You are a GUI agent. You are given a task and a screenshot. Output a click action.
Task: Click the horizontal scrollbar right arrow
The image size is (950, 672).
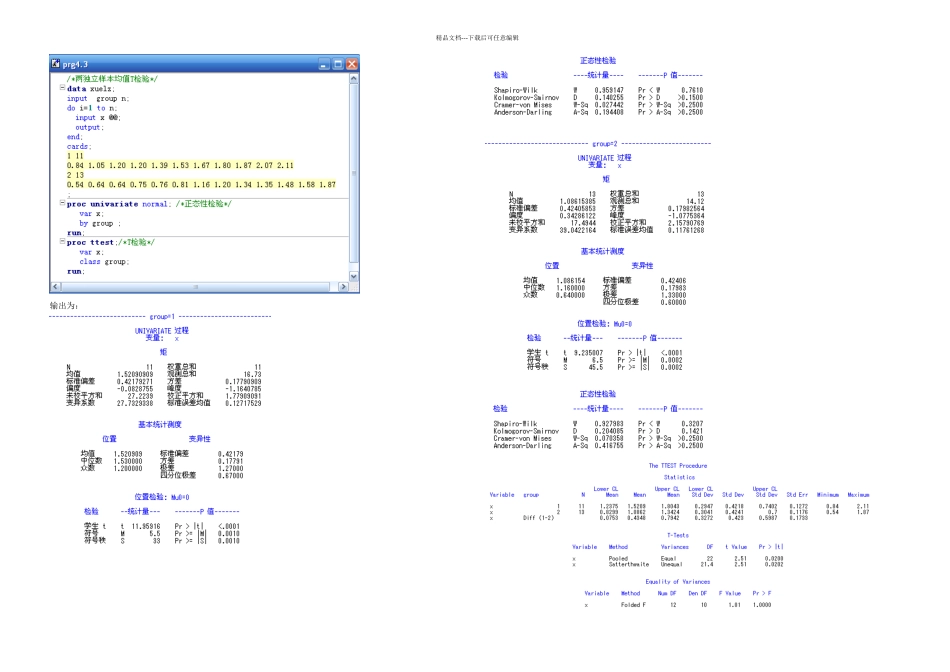(x=344, y=287)
